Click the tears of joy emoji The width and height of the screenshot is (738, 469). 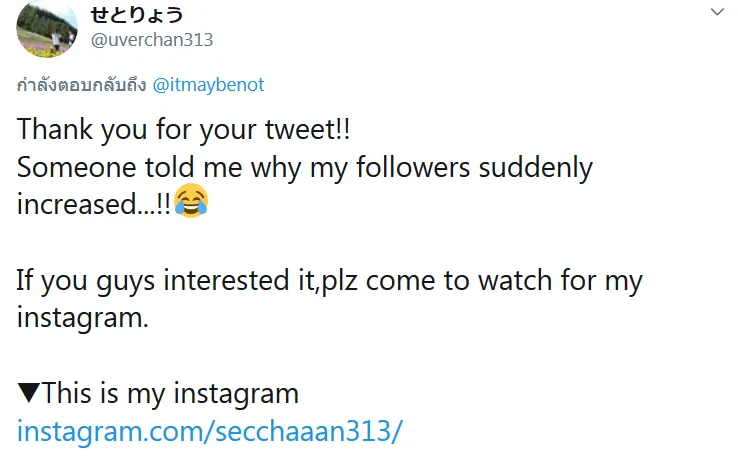(x=191, y=203)
